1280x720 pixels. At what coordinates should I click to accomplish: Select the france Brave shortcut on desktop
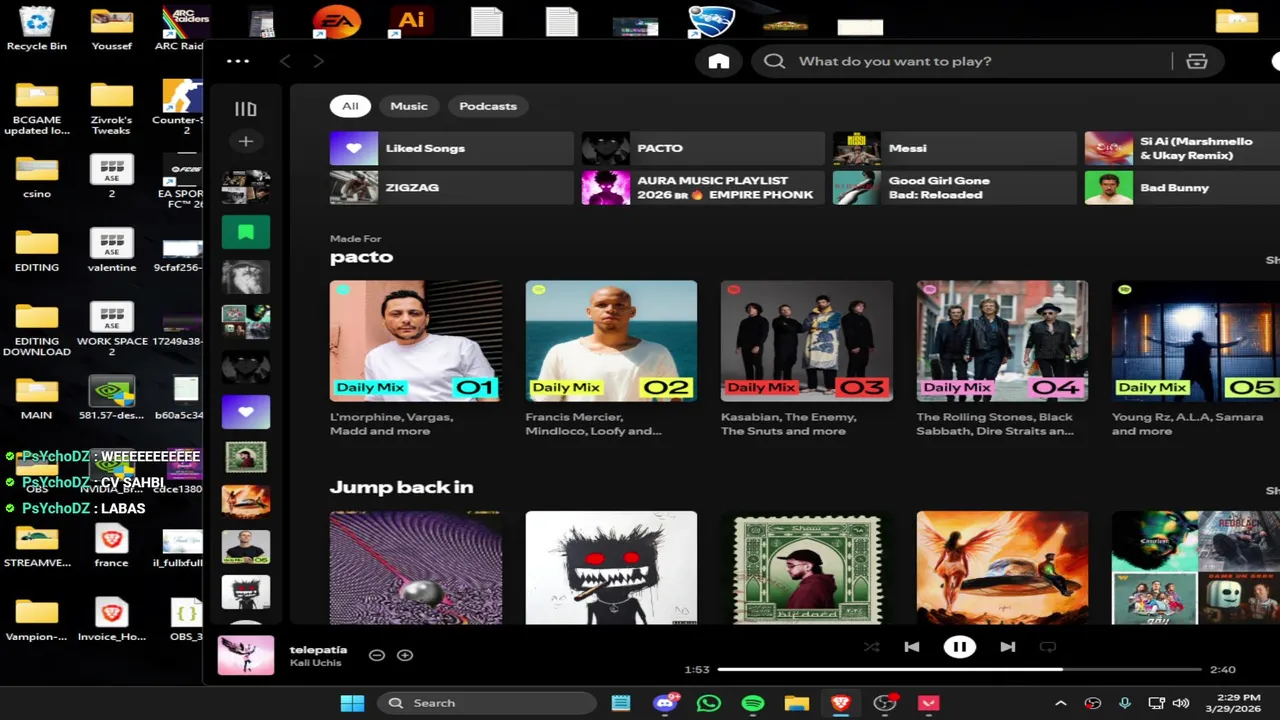coord(111,546)
